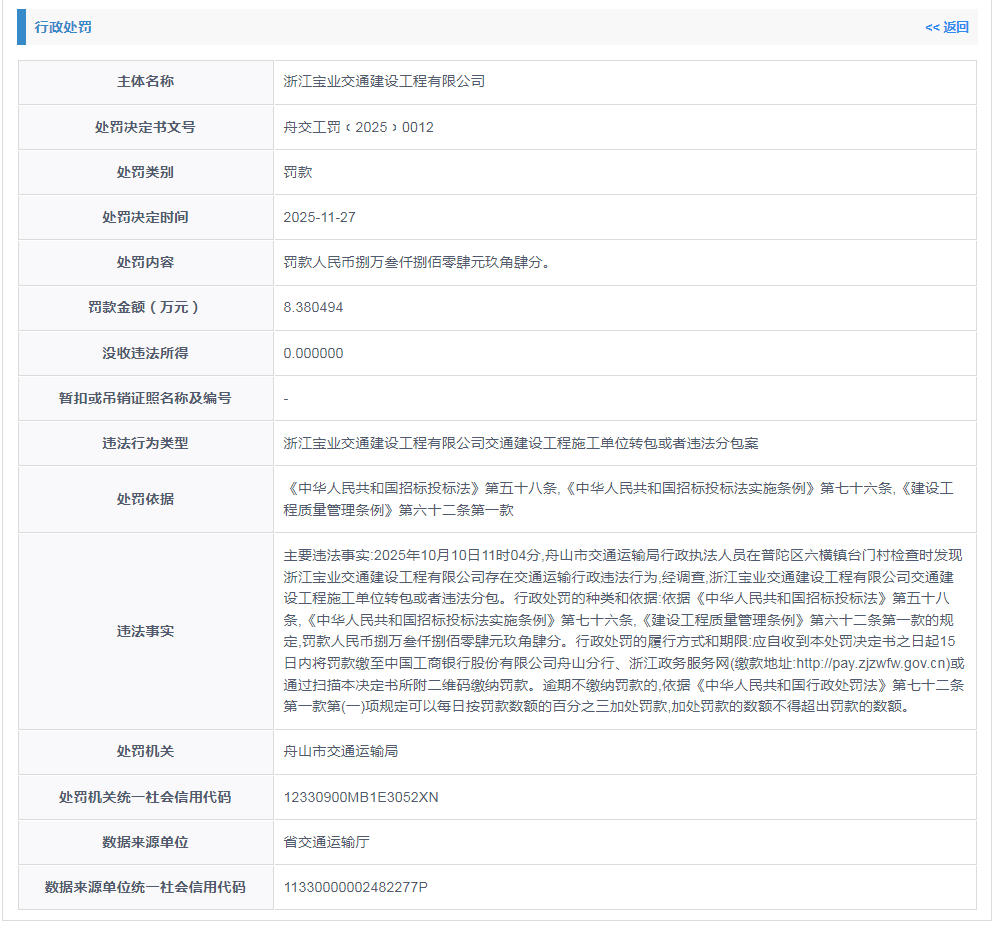The height and width of the screenshot is (928, 998).
Task: Click the 主体名称 row label
Action: pos(145,81)
